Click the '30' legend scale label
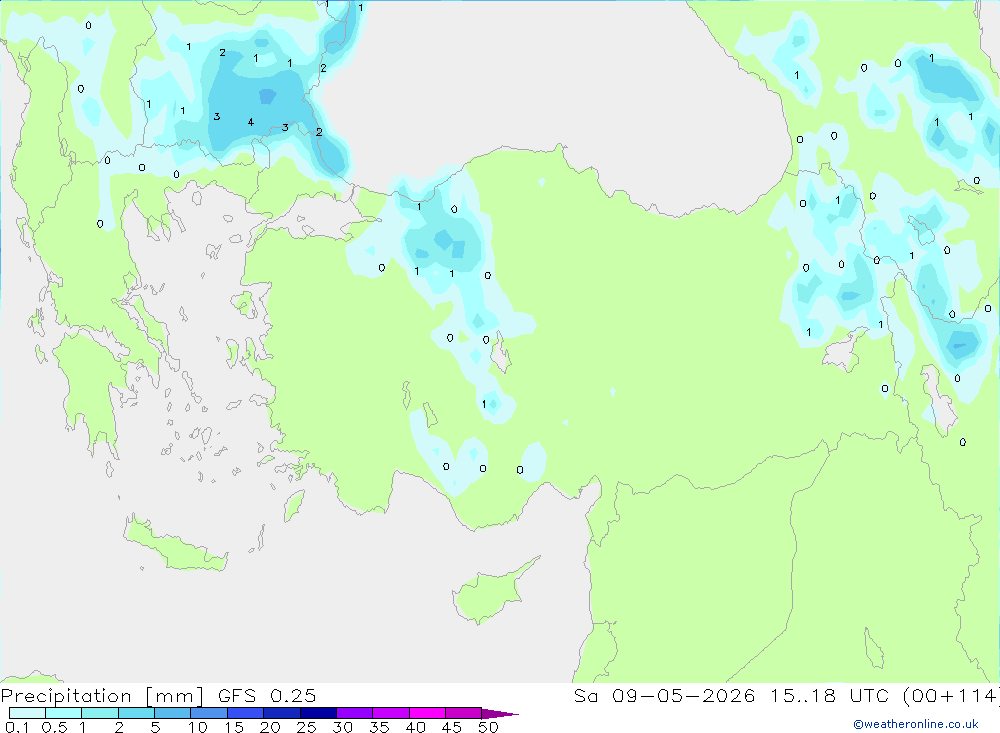This screenshot has height=733, width=1000. click(343, 727)
